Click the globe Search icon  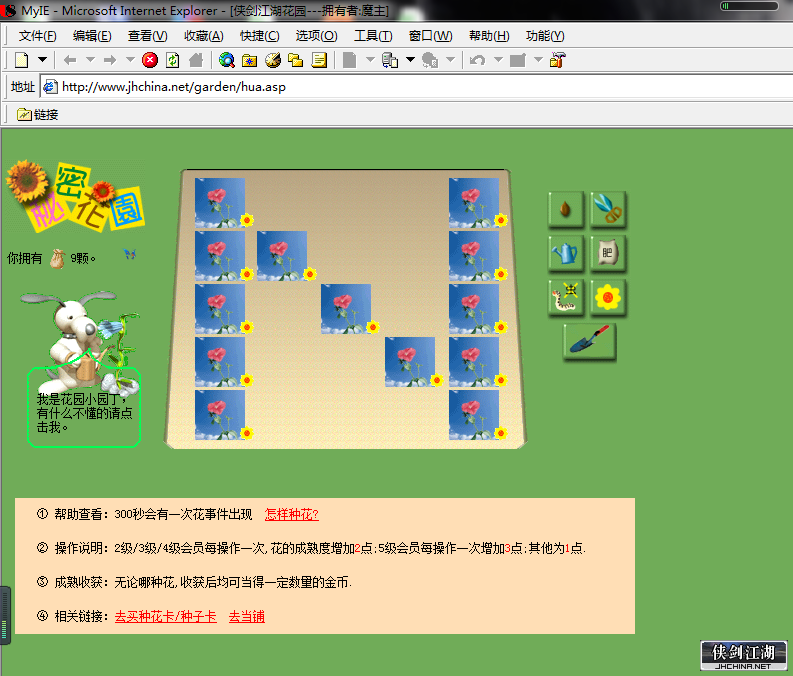227,60
